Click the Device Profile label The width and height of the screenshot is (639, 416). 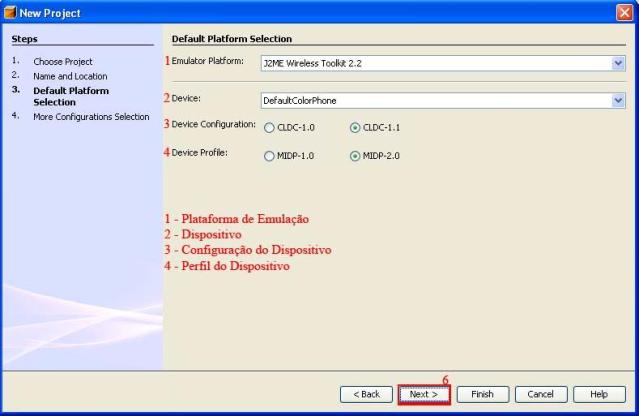click(x=199, y=152)
